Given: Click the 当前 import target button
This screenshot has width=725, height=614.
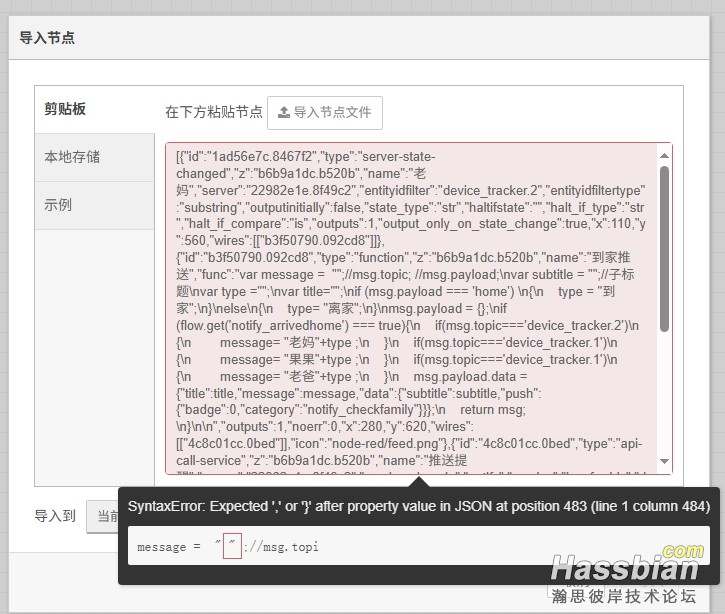Looking at the screenshot, I should point(103,516).
